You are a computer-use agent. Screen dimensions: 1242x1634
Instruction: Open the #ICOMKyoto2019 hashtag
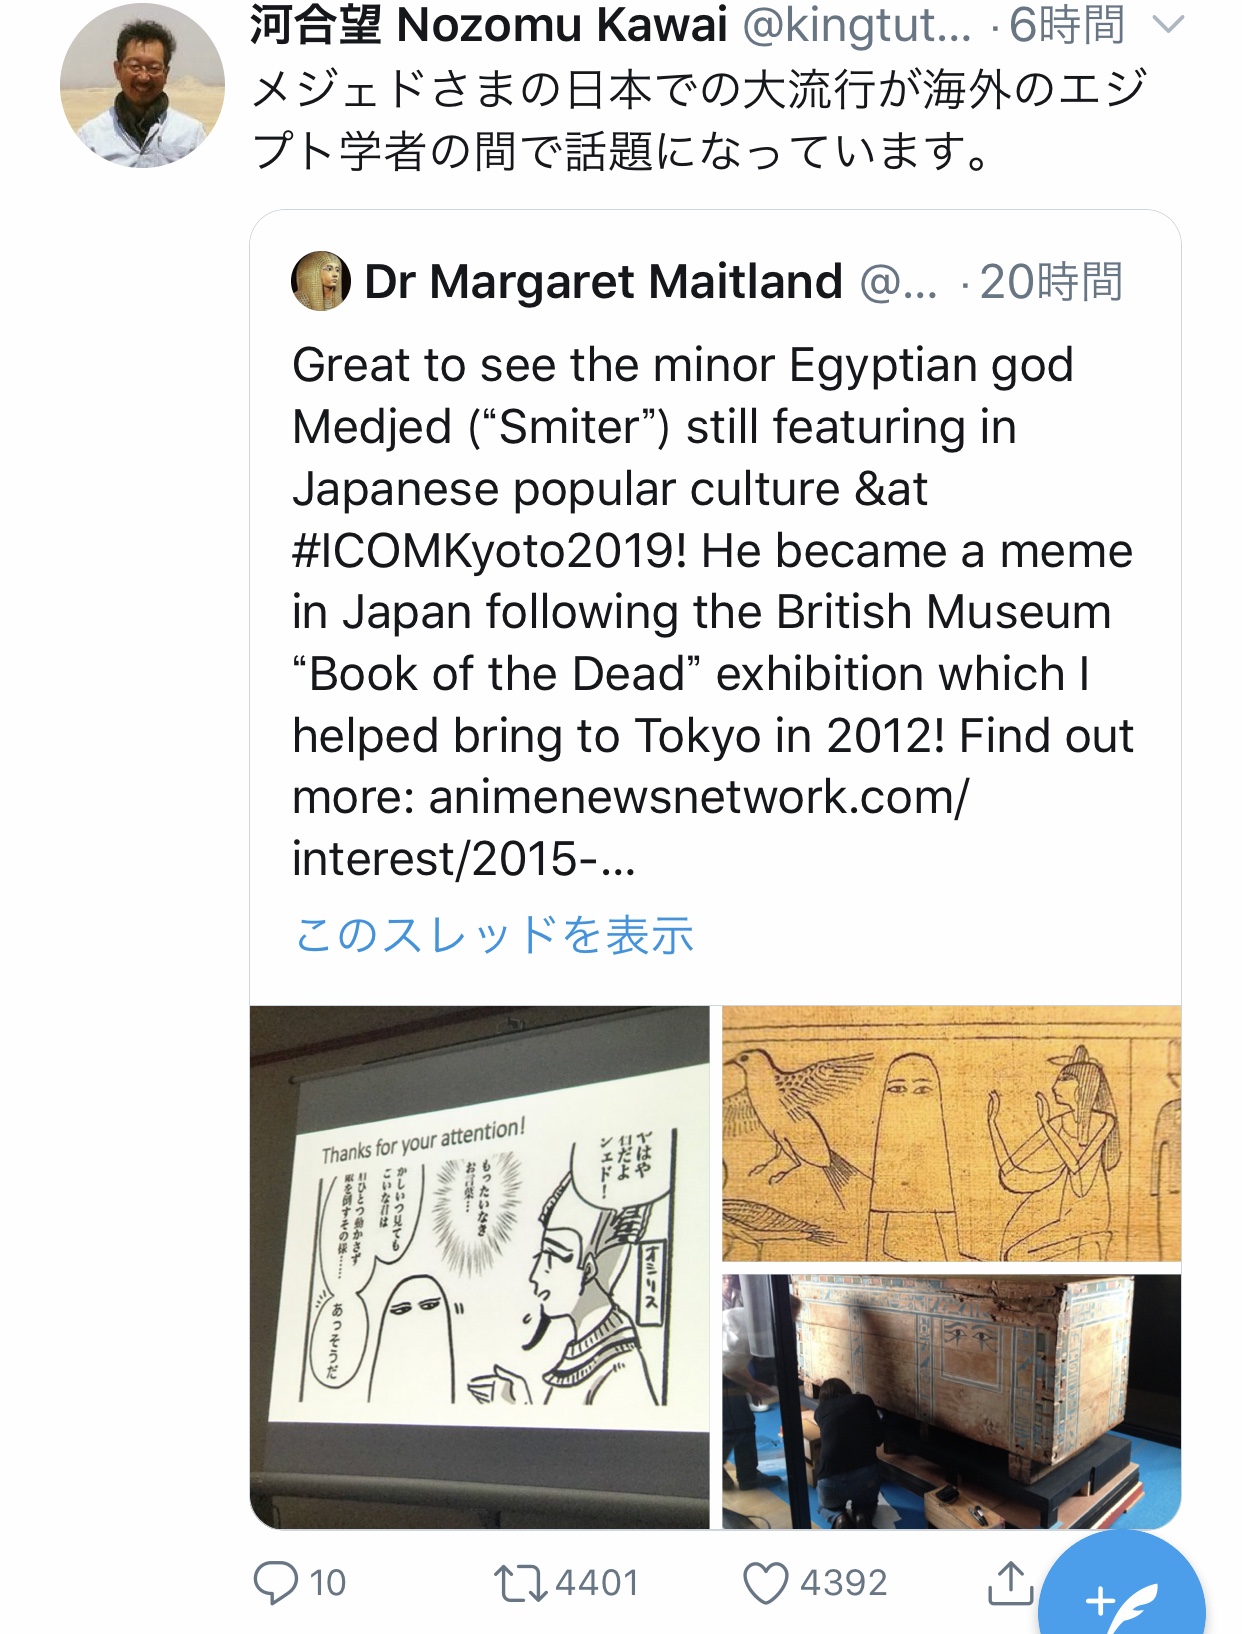(490, 551)
